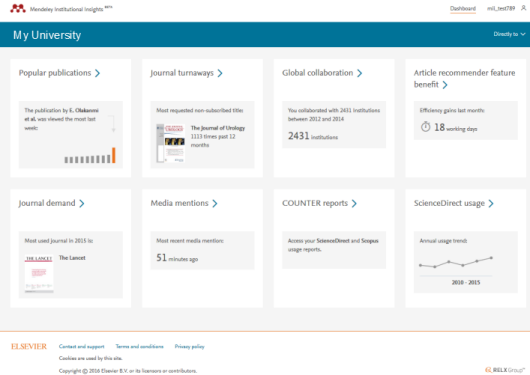Image resolution: width=530 pixels, height=375 pixels.
Task: Click '18 working days' efficiency text
Action: pos(455,127)
